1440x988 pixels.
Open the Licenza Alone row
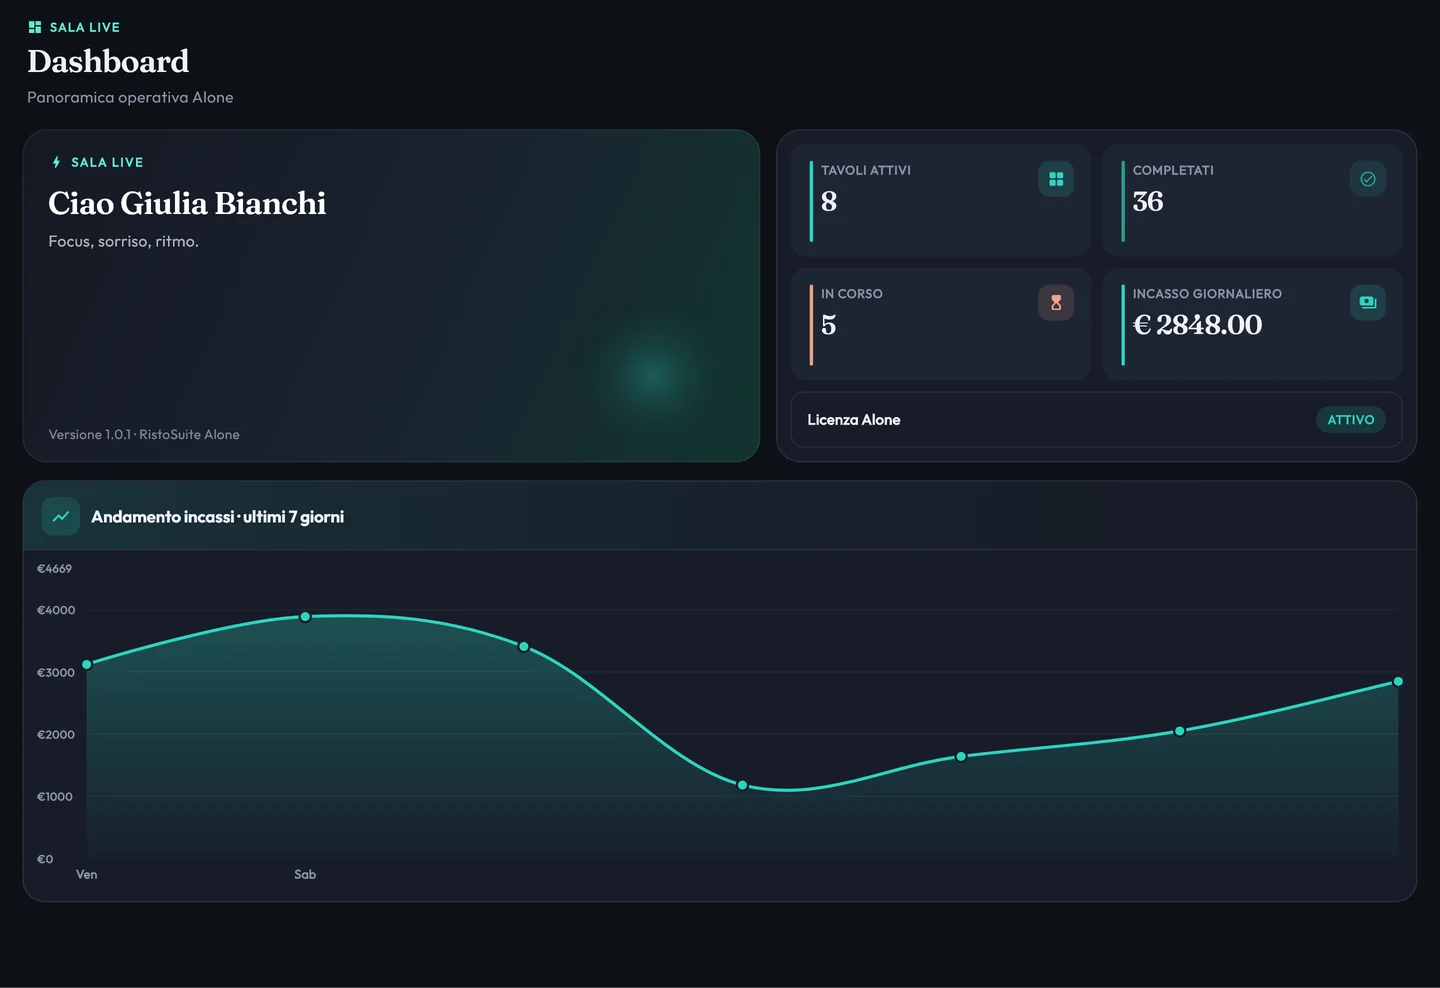point(1096,420)
